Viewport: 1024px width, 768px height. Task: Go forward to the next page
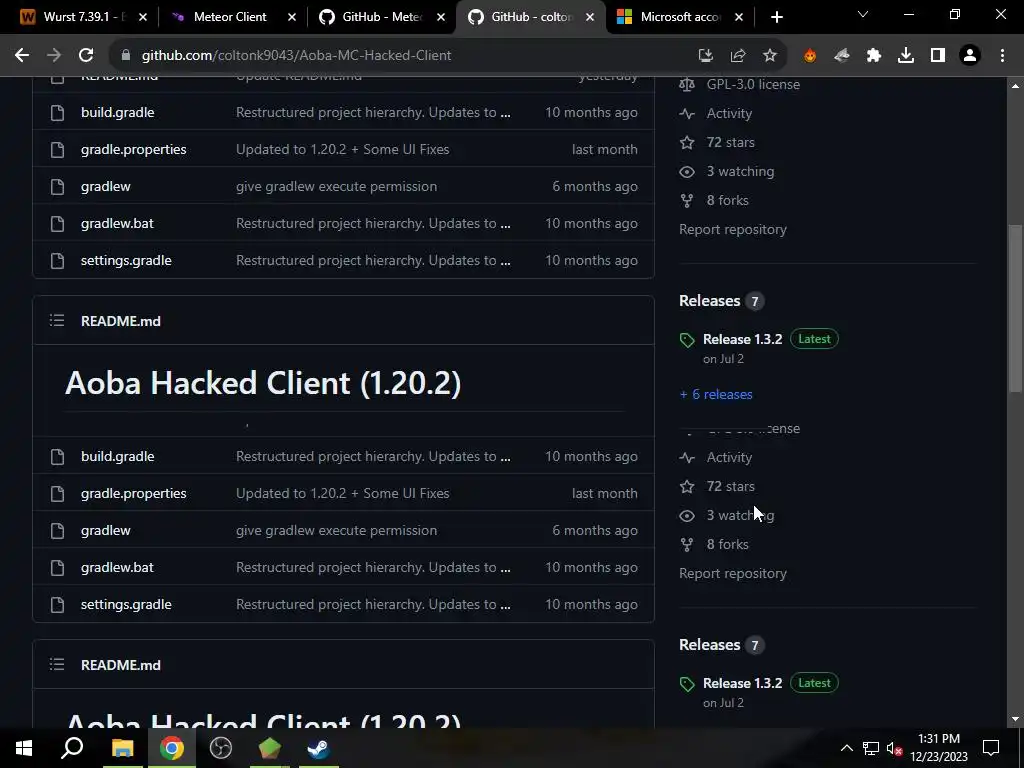54,56
